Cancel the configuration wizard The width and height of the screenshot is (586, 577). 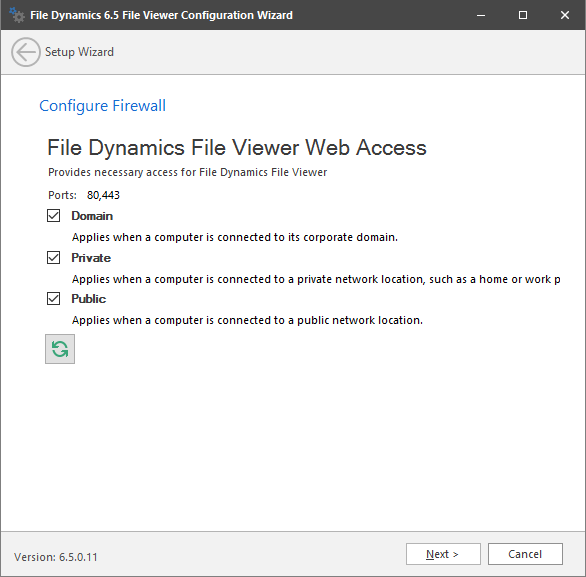tap(525, 554)
